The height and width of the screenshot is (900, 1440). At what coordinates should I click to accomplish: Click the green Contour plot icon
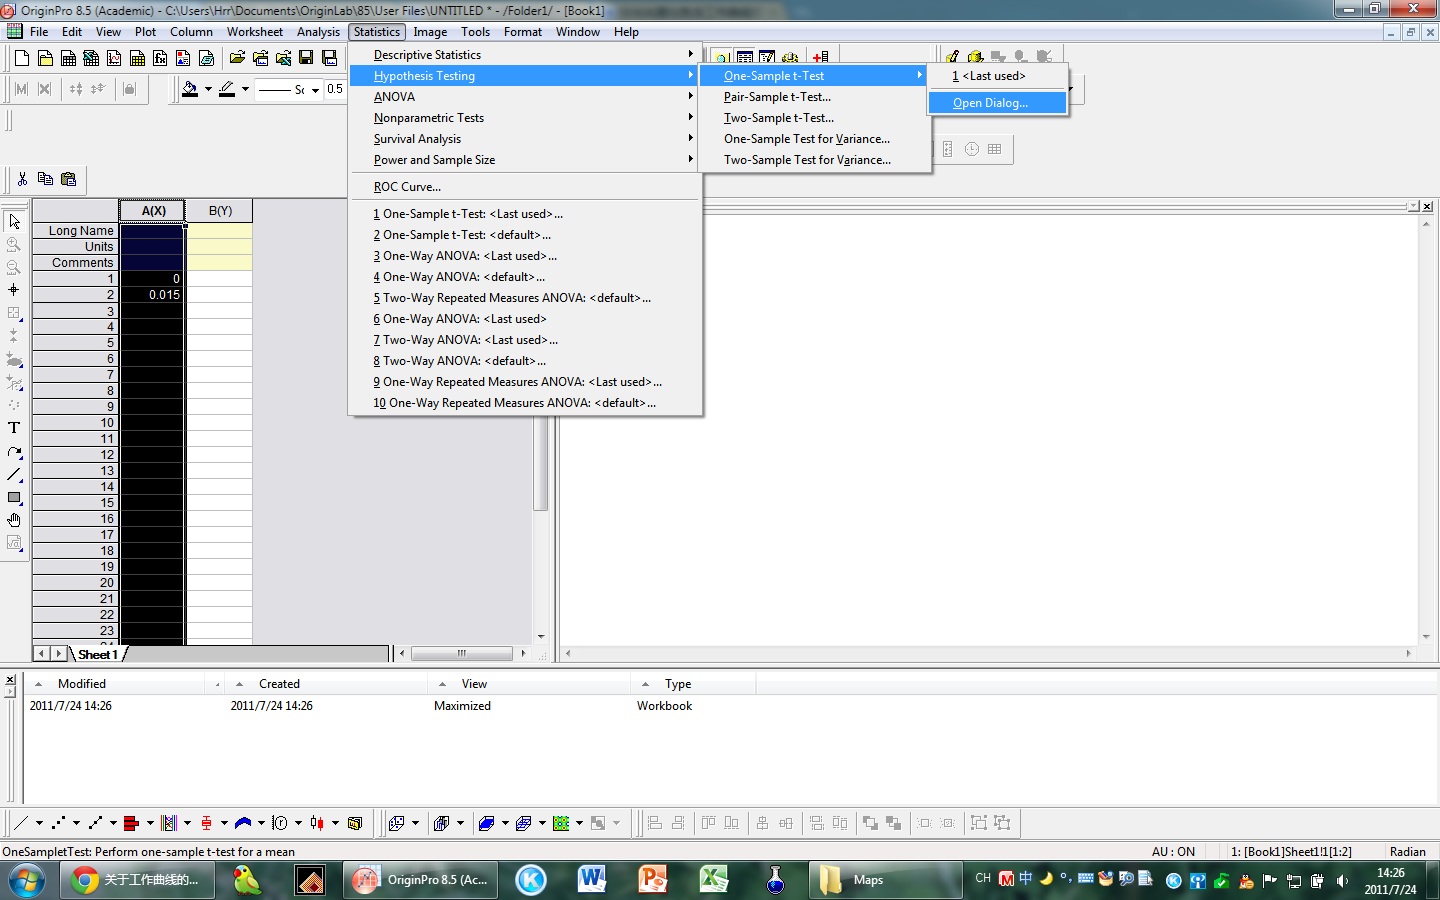(561, 823)
